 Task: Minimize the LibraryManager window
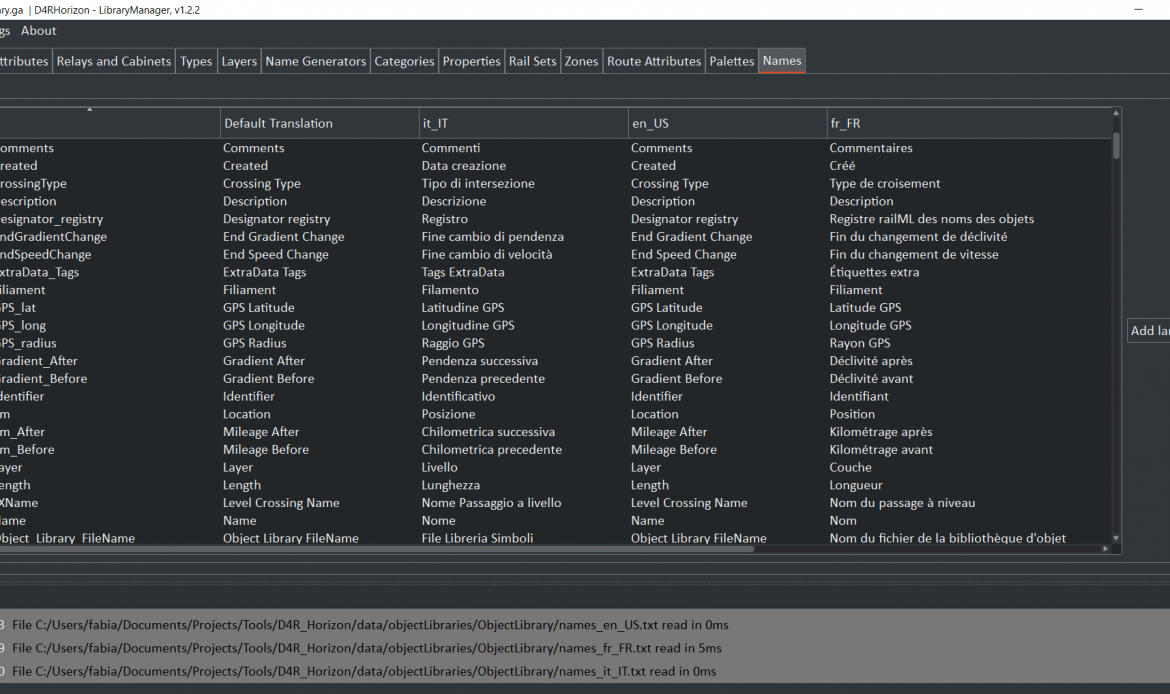[x=1138, y=9]
